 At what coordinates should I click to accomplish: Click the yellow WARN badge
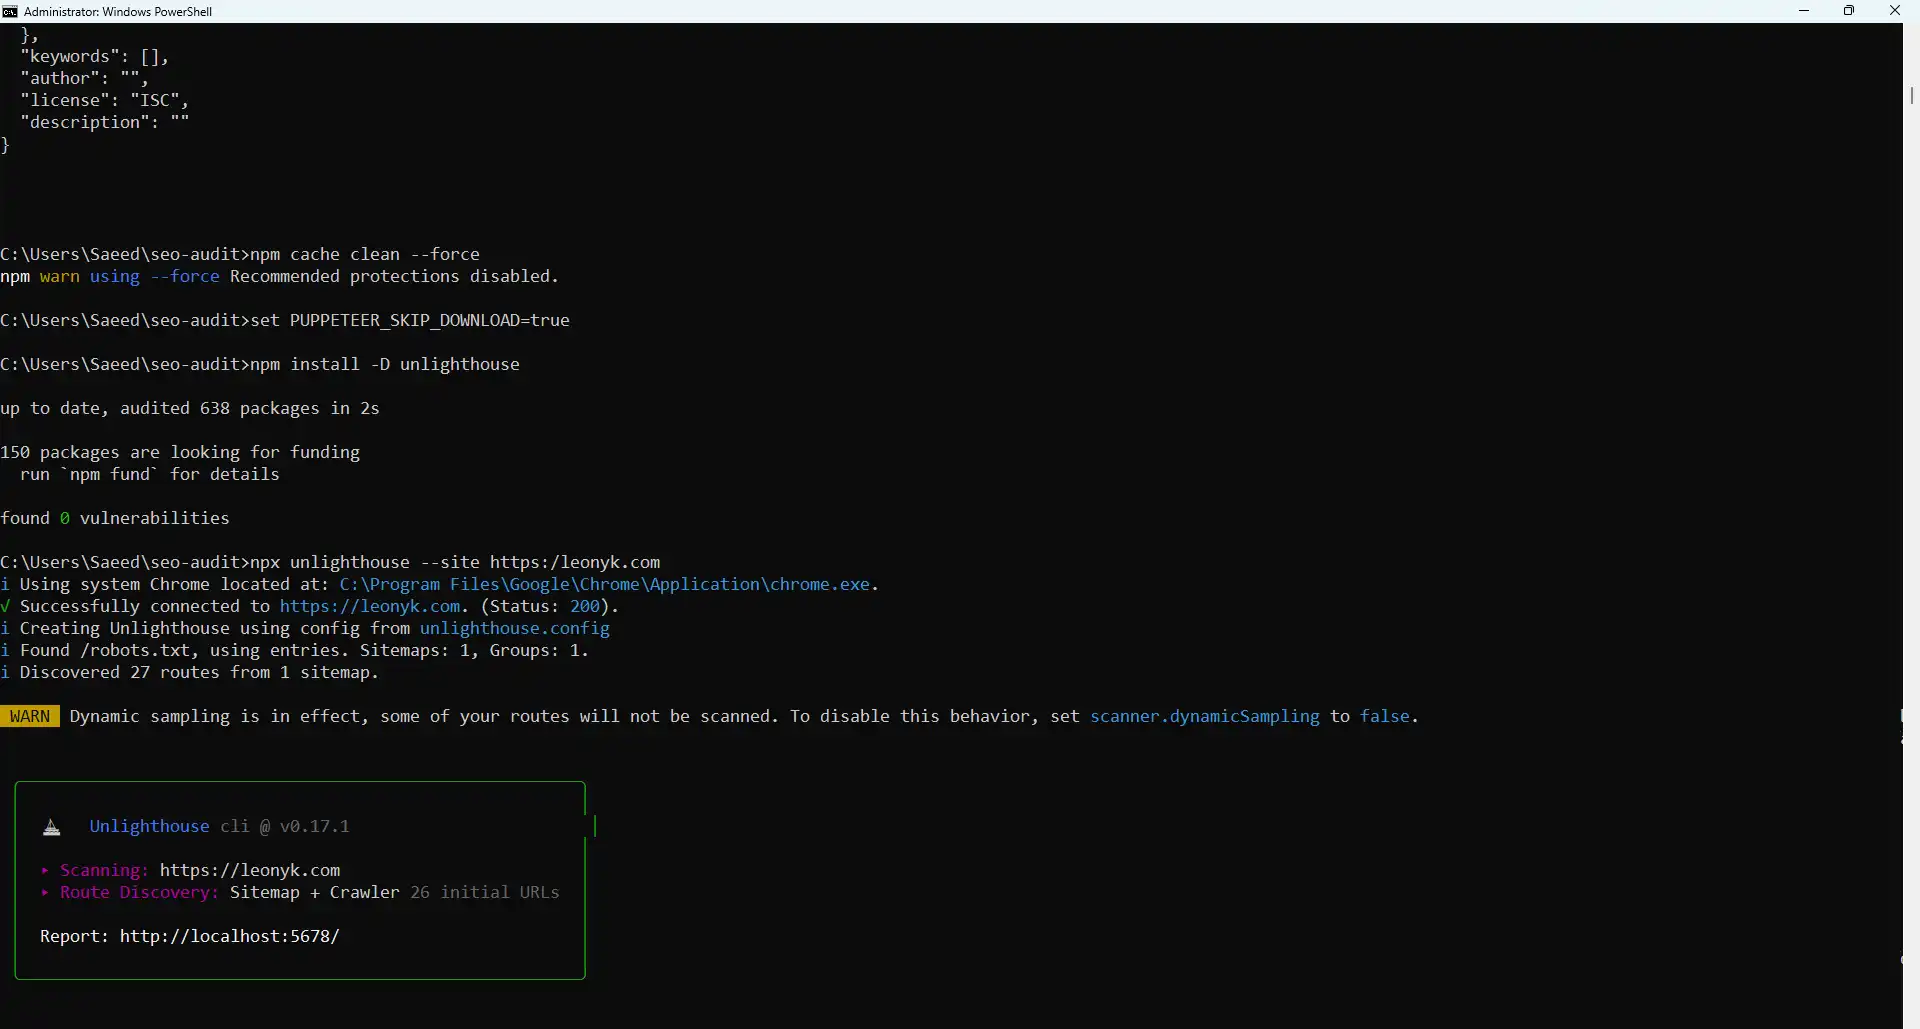[x=30, y=716]
